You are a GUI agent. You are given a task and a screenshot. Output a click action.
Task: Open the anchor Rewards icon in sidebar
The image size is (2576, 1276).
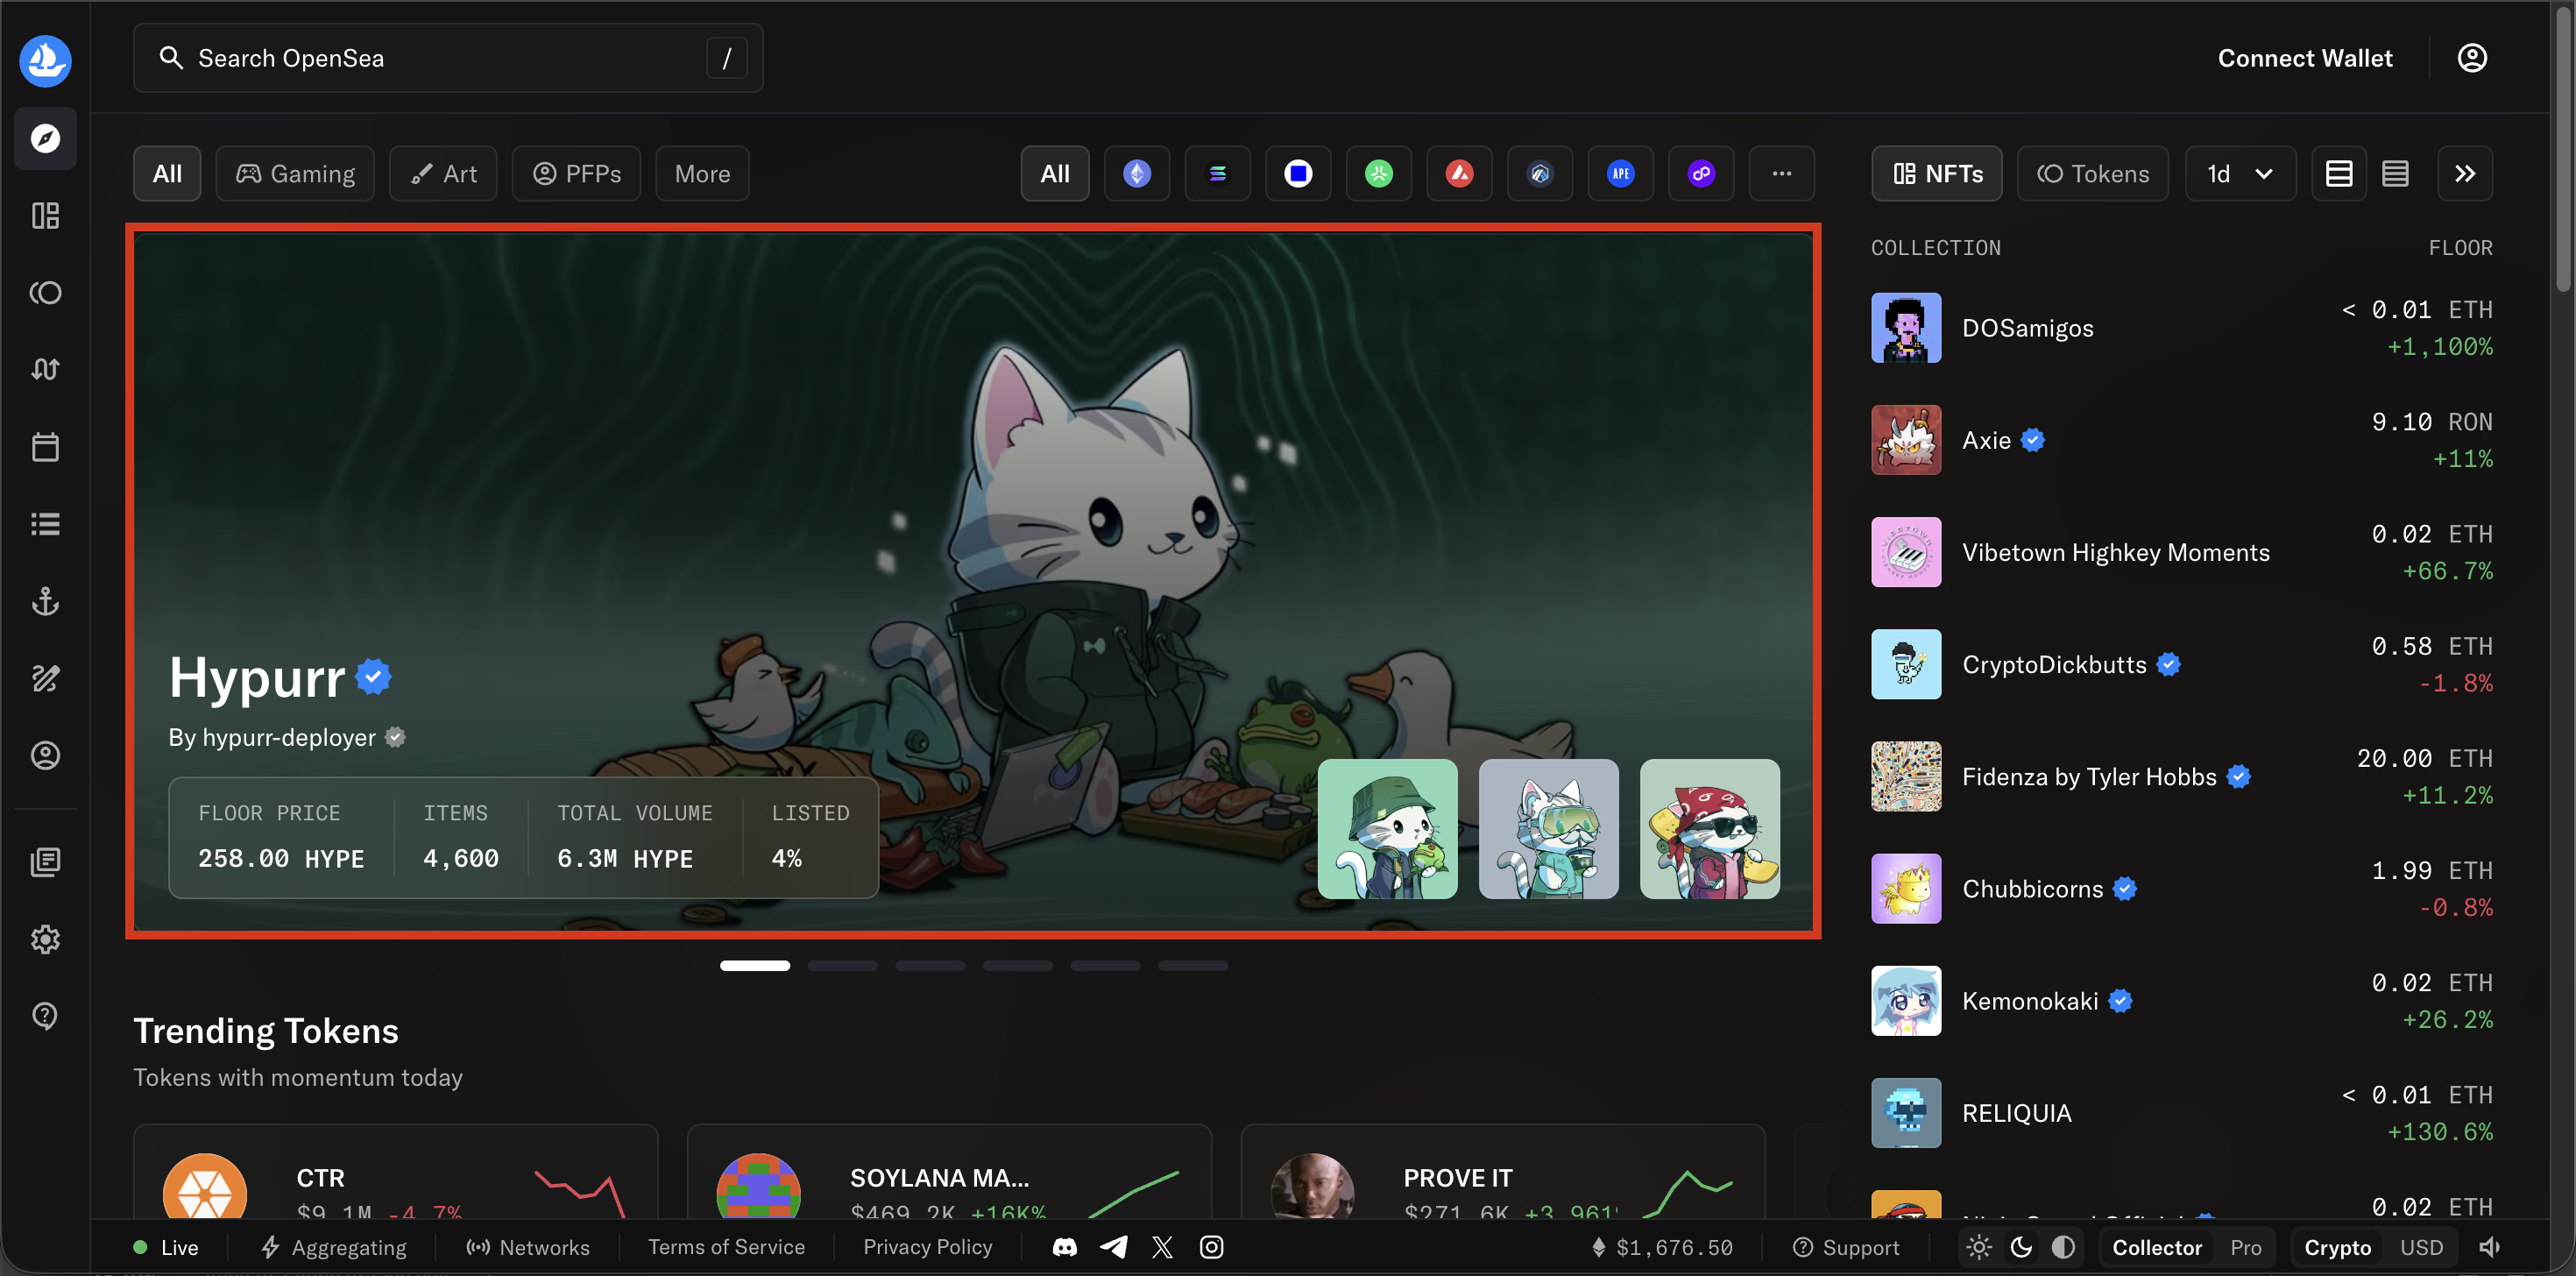(x=45, y=601)
